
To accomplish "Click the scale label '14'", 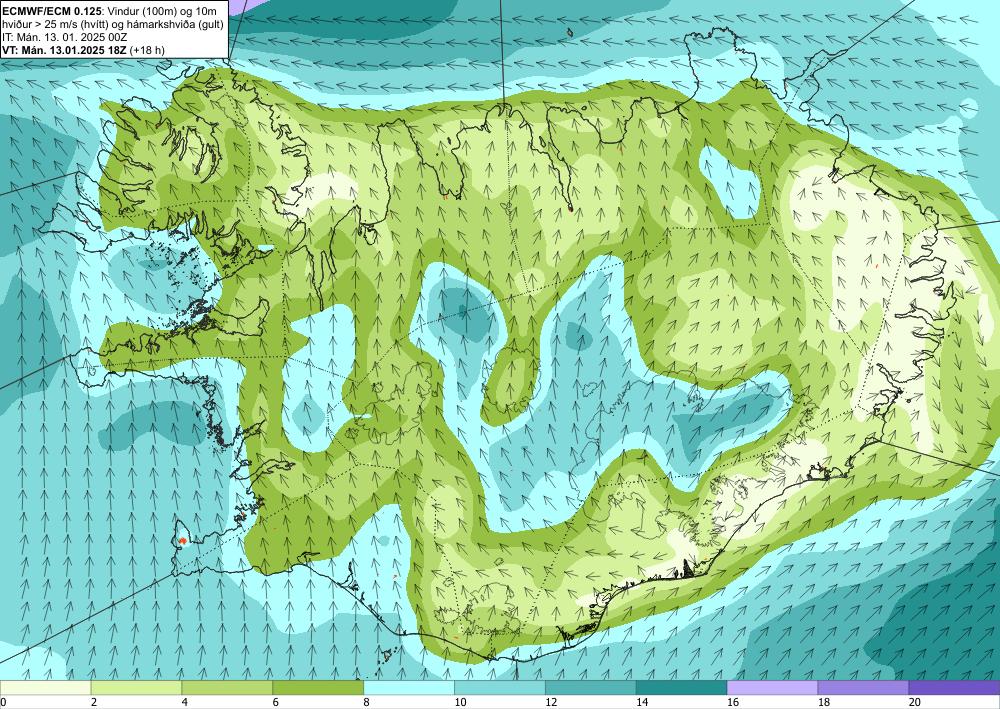I will click(642, 703).
